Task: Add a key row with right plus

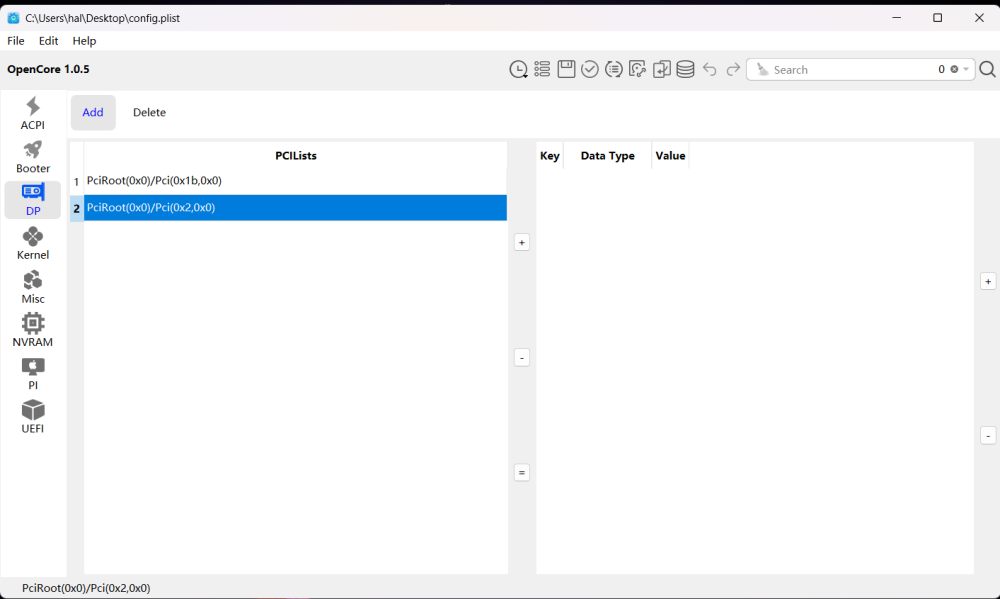Action: (x=988, y=281)
